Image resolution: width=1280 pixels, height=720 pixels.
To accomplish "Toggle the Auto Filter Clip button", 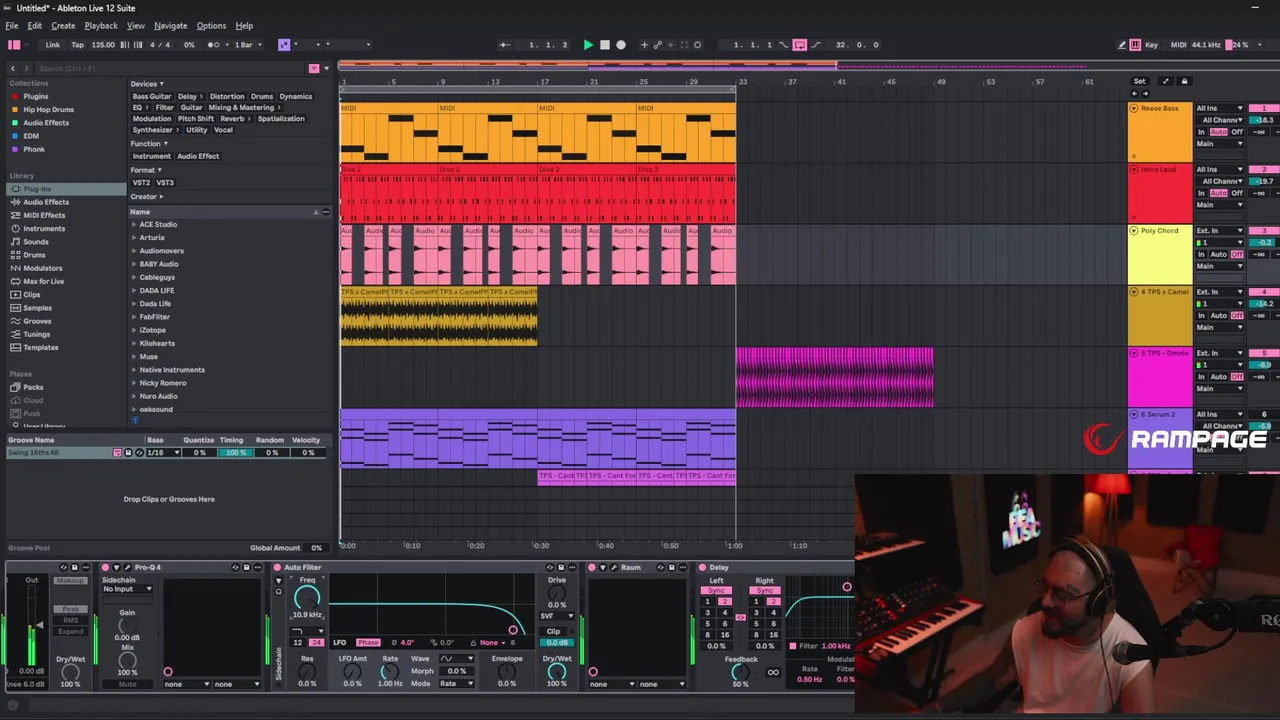I will 553,631.
